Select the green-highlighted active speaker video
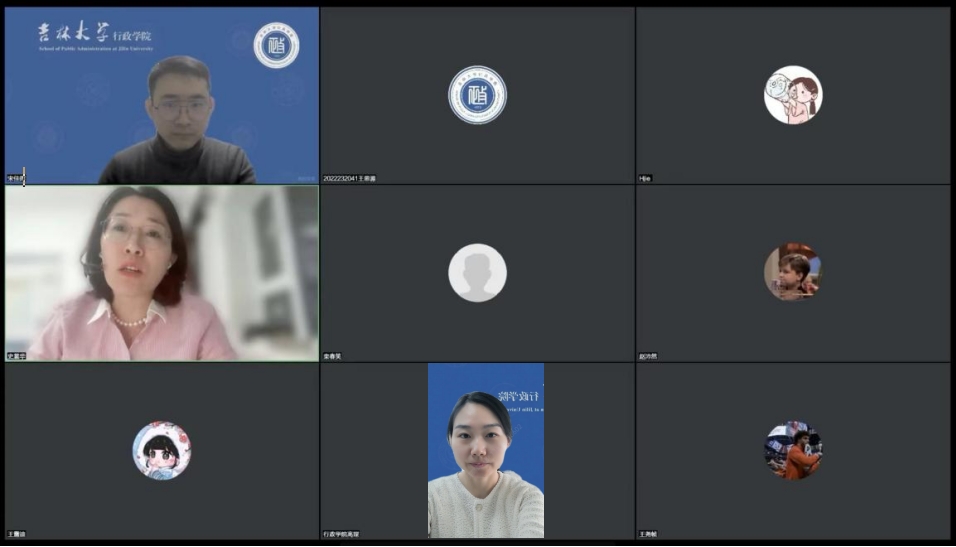Image resolution: width=956 pixels, height=547 pixels. click(162, 273)
